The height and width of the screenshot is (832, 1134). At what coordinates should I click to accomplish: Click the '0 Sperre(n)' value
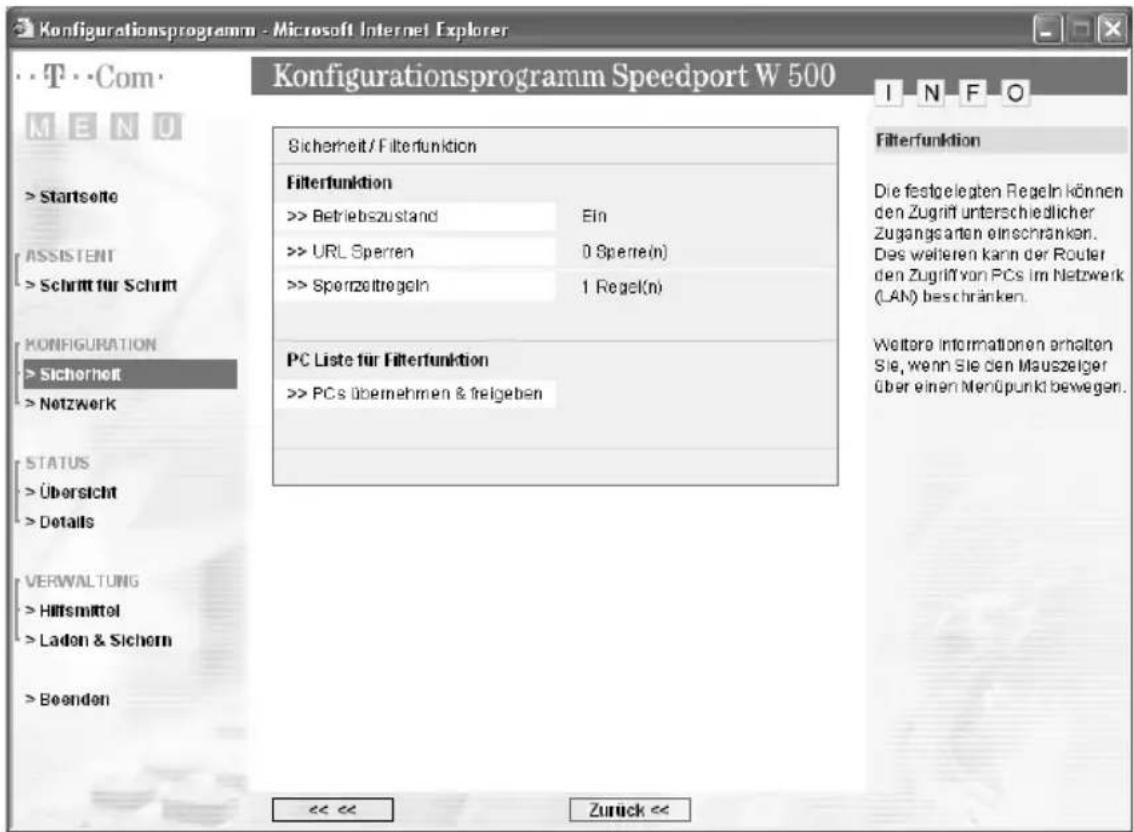point(625,252)
